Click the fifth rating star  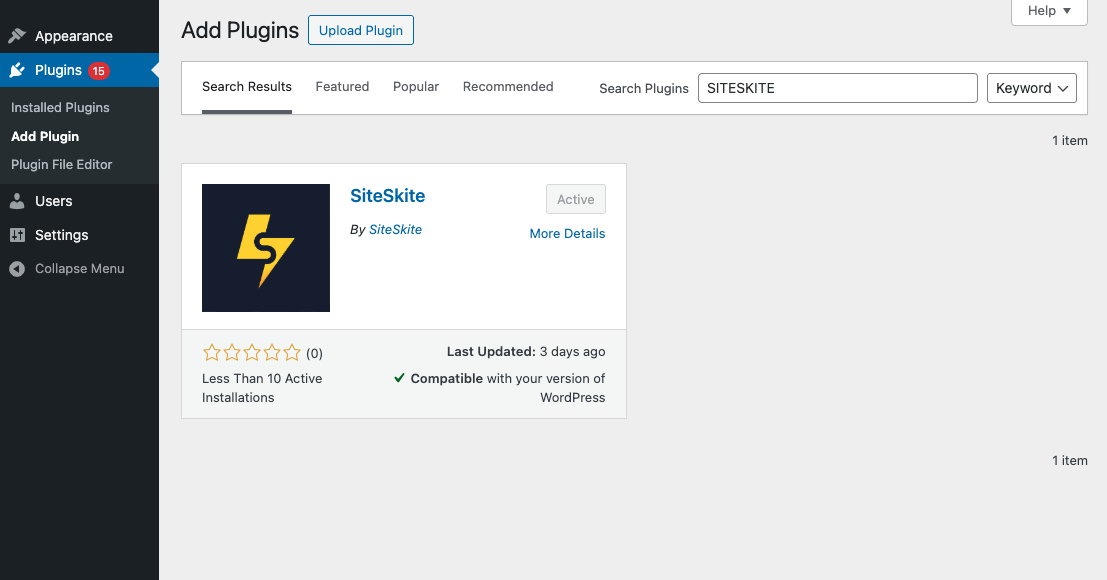point(292,352)
